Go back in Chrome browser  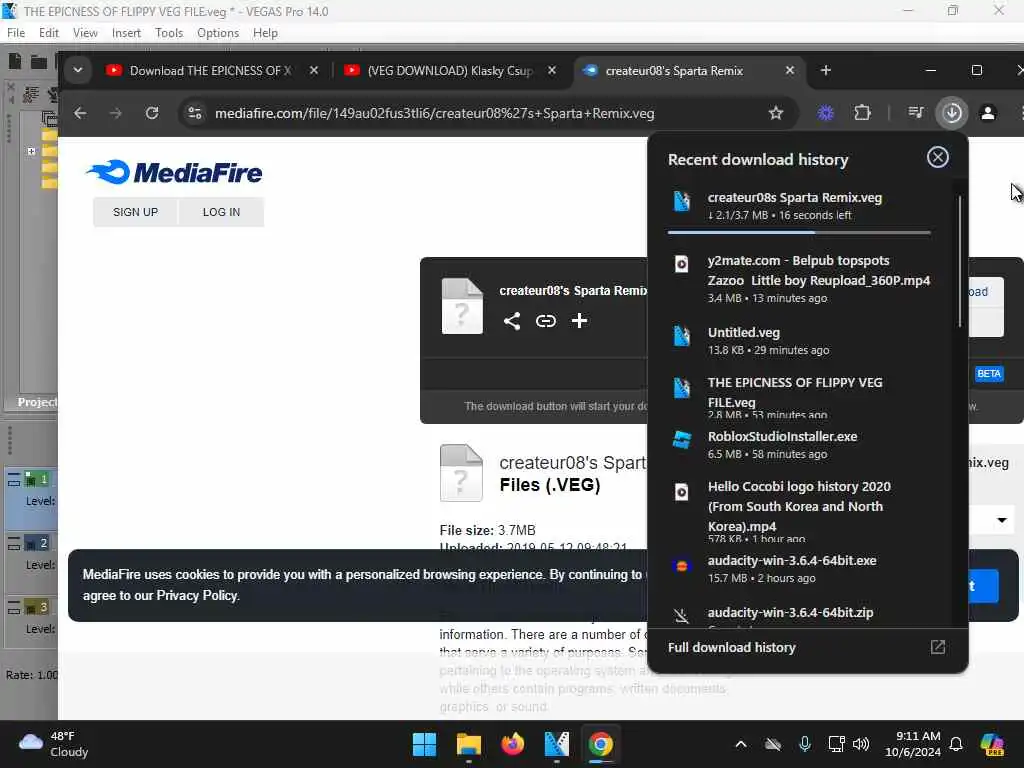point(80,113)
